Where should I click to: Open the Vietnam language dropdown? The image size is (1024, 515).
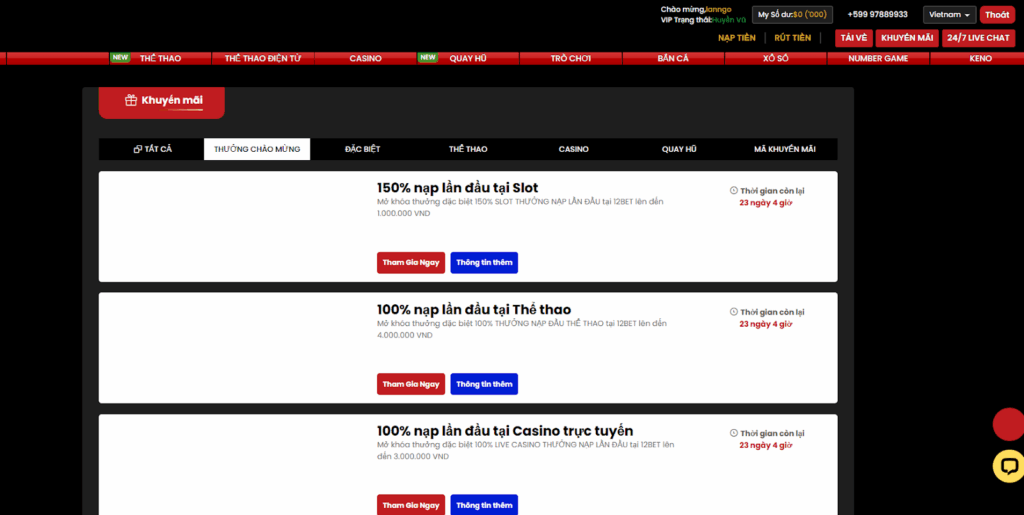click(950, 14)
